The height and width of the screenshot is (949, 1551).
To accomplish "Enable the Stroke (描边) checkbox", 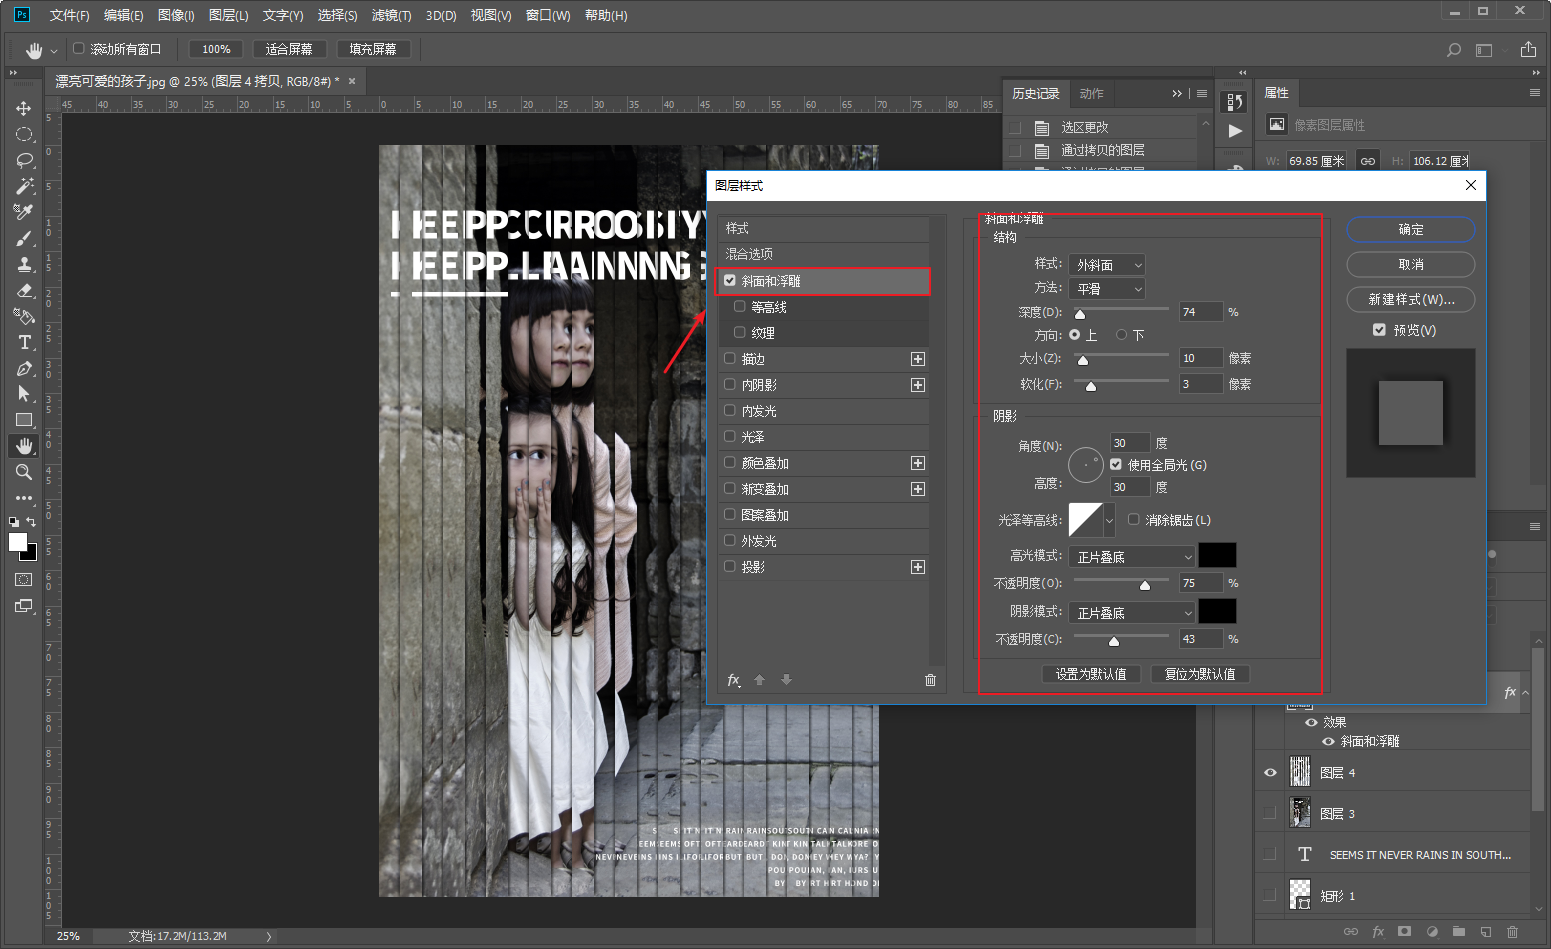I will (x=730, y=359).
